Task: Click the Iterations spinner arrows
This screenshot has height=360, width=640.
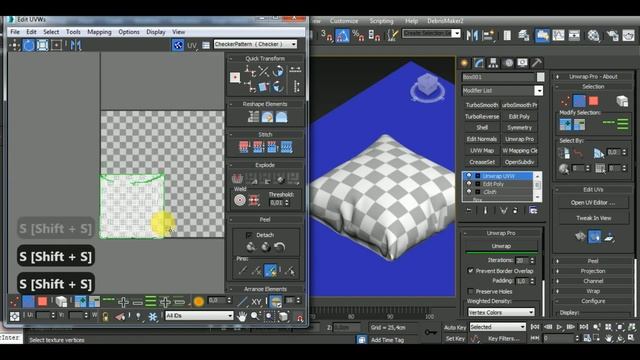Action: pos(532,260)
